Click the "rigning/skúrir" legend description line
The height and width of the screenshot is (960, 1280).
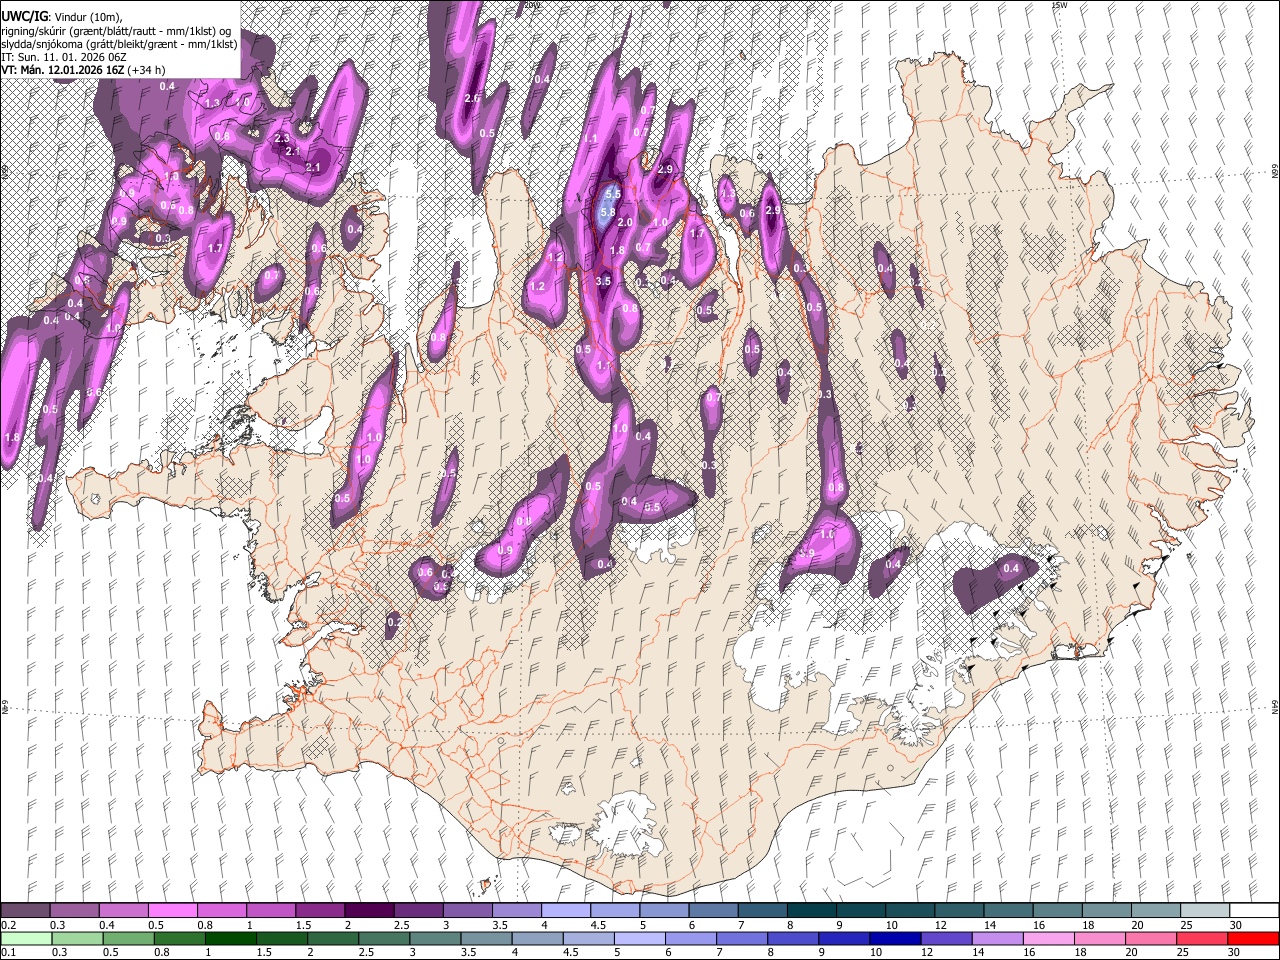pyautogui.click(x=118, y=31)
